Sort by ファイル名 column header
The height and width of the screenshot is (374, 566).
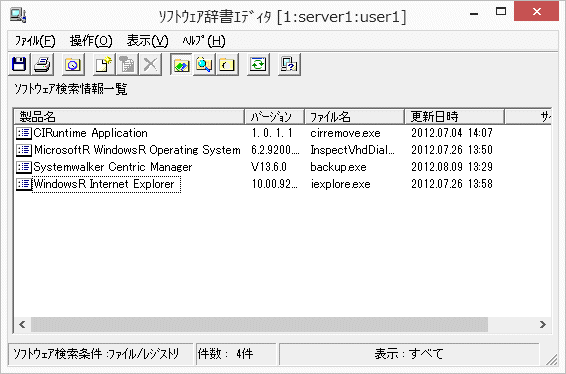tap(354, 117)
